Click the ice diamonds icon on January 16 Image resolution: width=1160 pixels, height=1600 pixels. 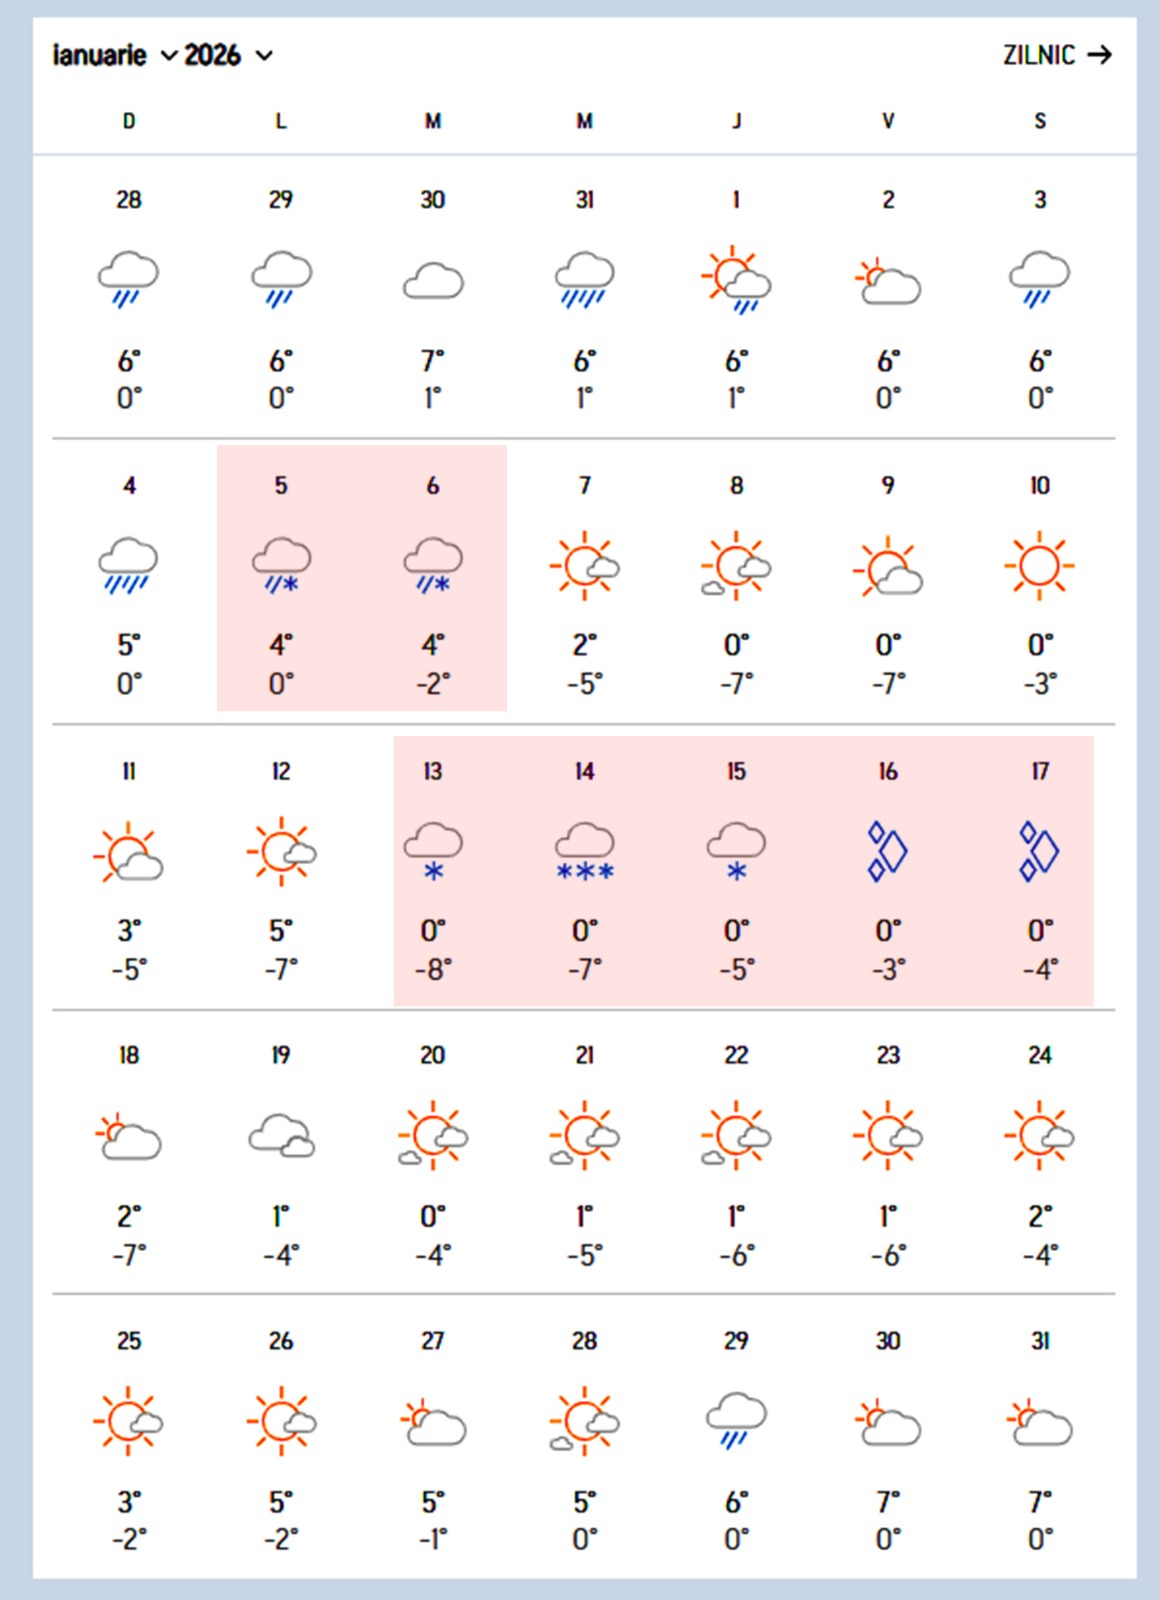(x=888, y=852)
